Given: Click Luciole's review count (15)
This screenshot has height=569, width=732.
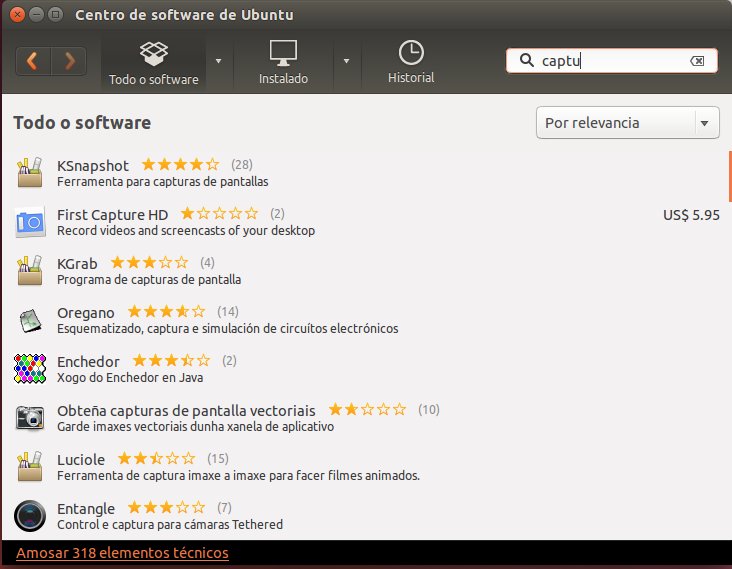Looking at the screenshot, I should point(218,459).
